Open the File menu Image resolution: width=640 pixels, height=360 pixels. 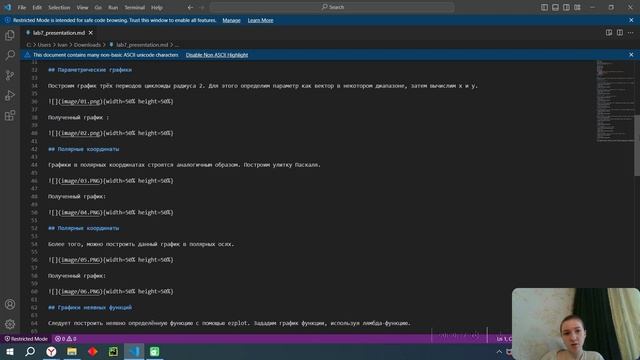click(22, 7)
